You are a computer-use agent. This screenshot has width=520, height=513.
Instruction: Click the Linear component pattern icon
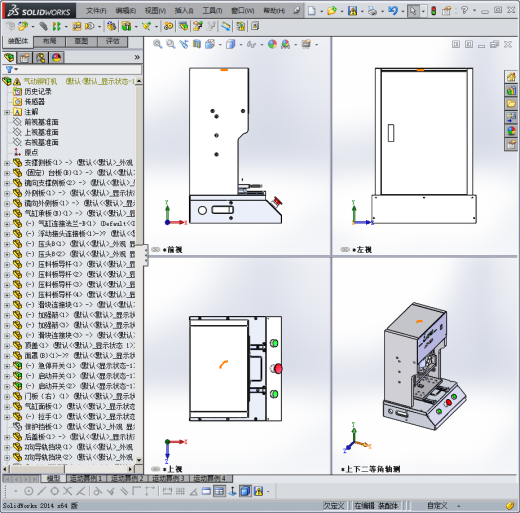[x=57, y=26]
